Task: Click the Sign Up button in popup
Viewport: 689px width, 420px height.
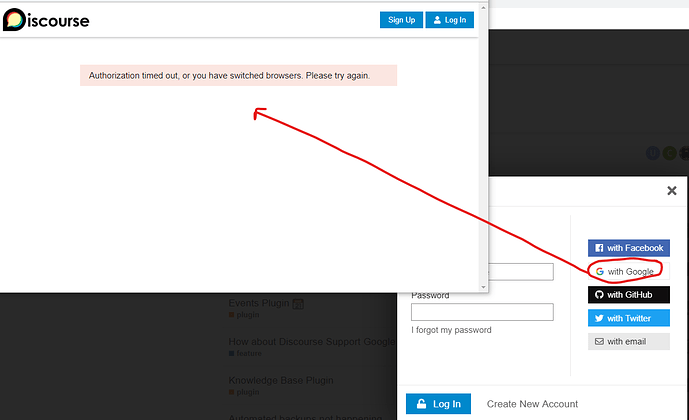Action: pos(401,20)
